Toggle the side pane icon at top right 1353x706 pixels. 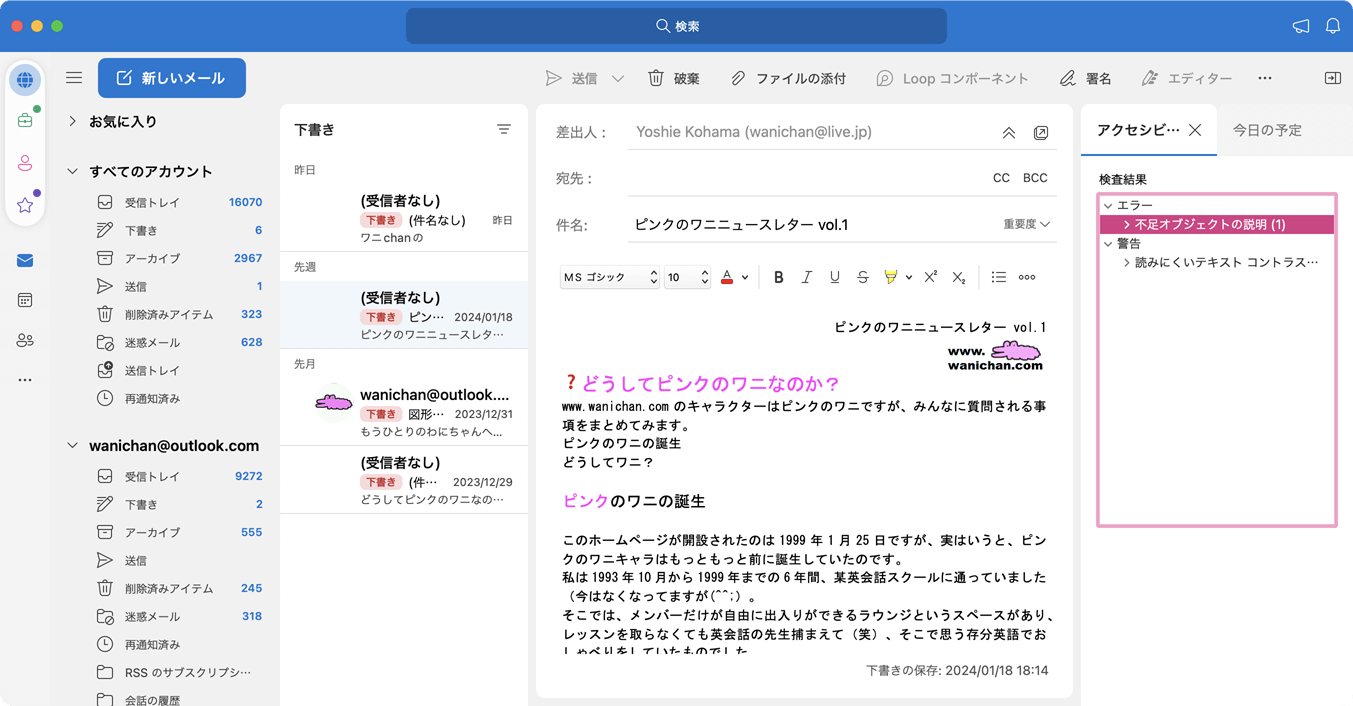click(1333, 78)
